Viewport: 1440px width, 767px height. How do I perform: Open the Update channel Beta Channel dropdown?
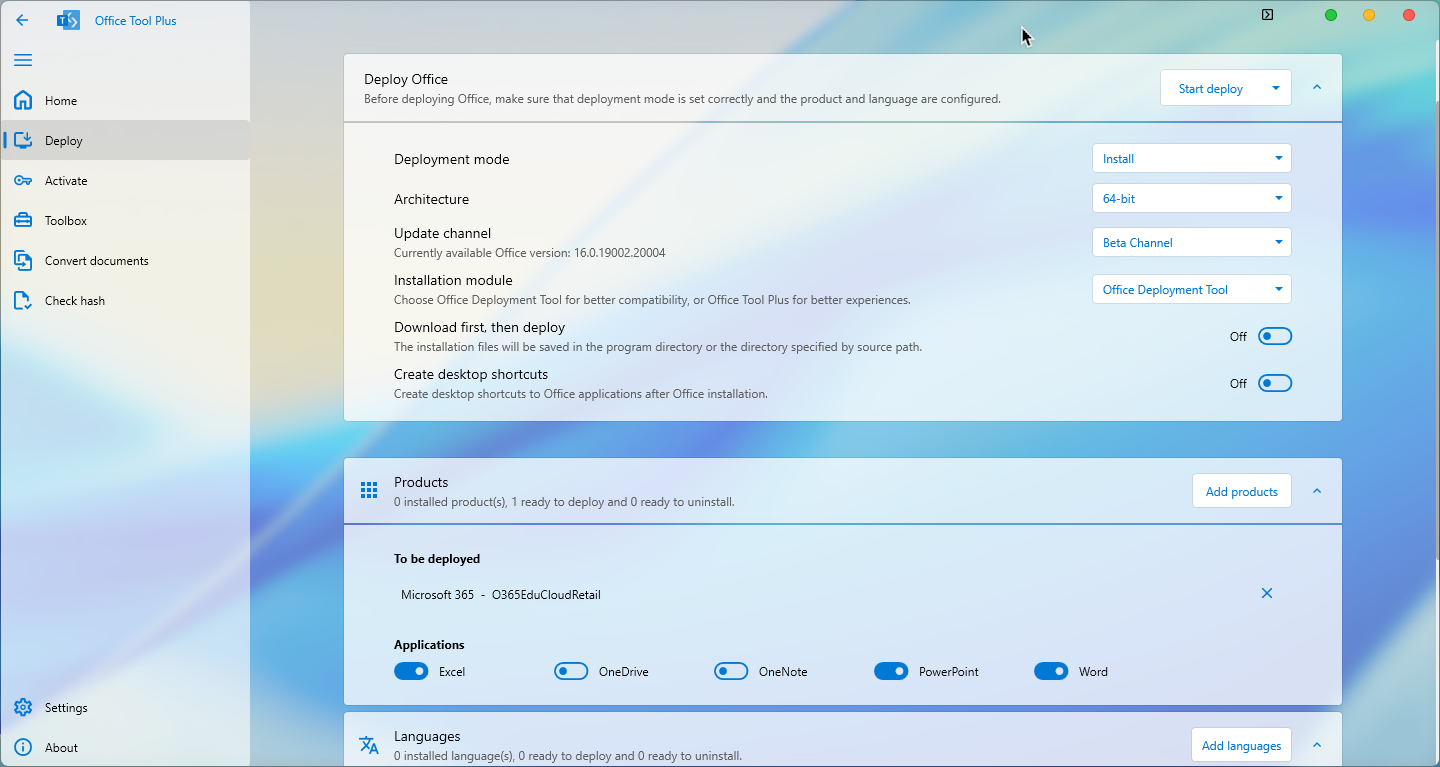click(x=1191, y=242)
